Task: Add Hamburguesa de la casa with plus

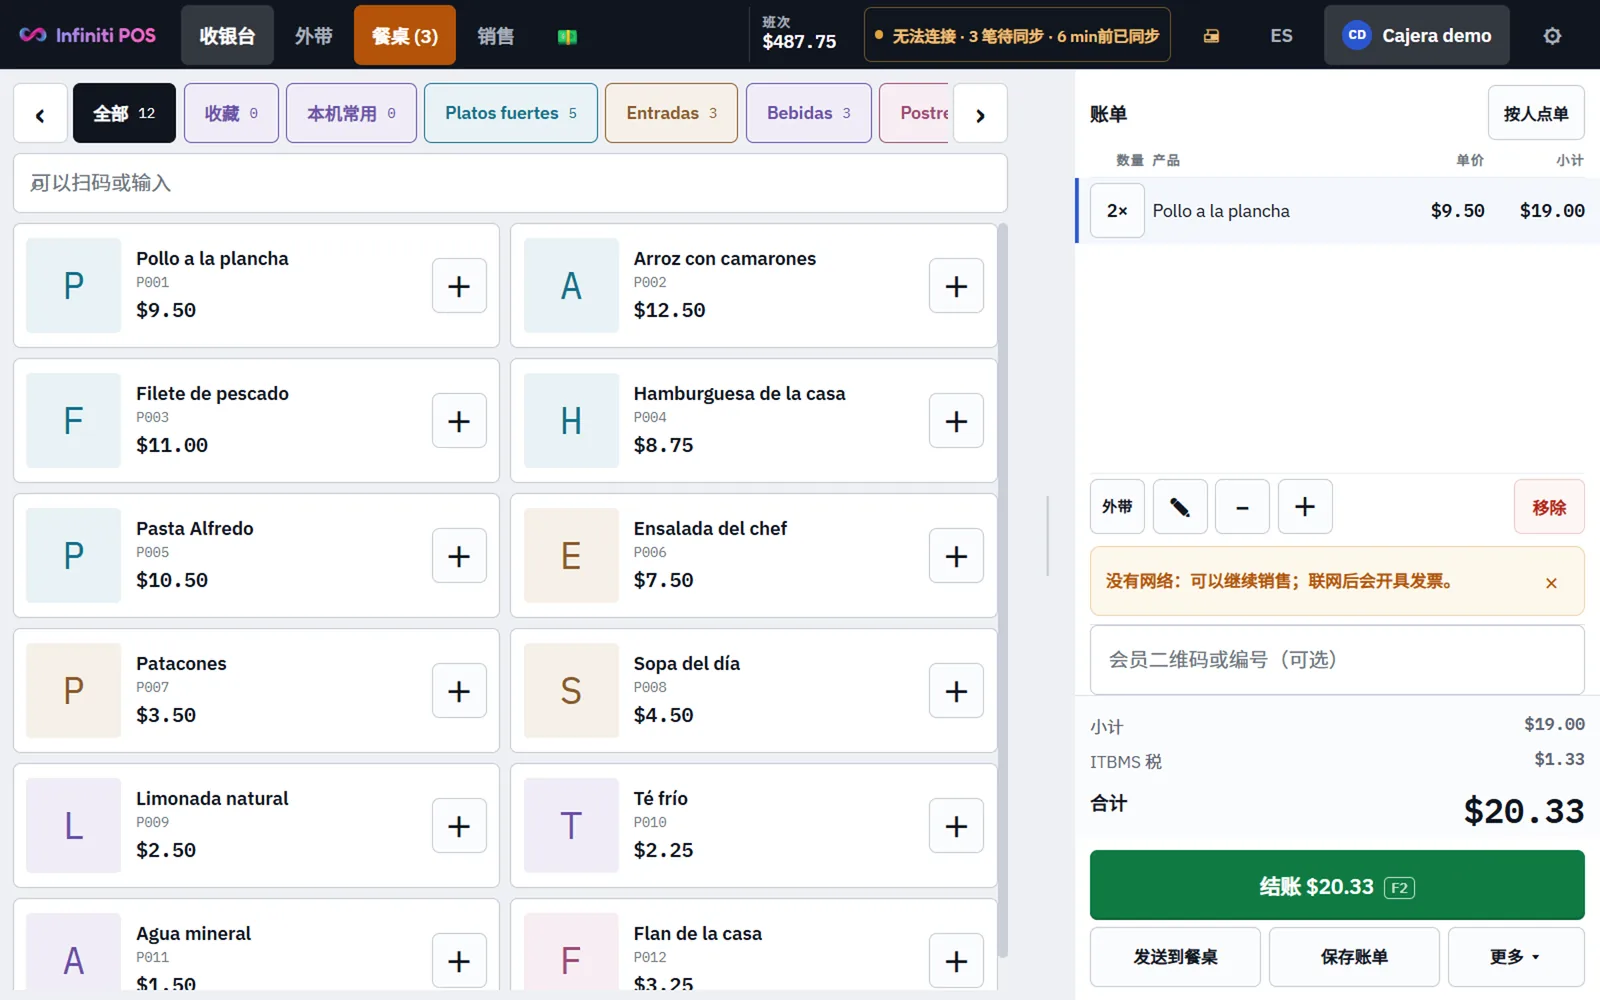Action: 956,421
